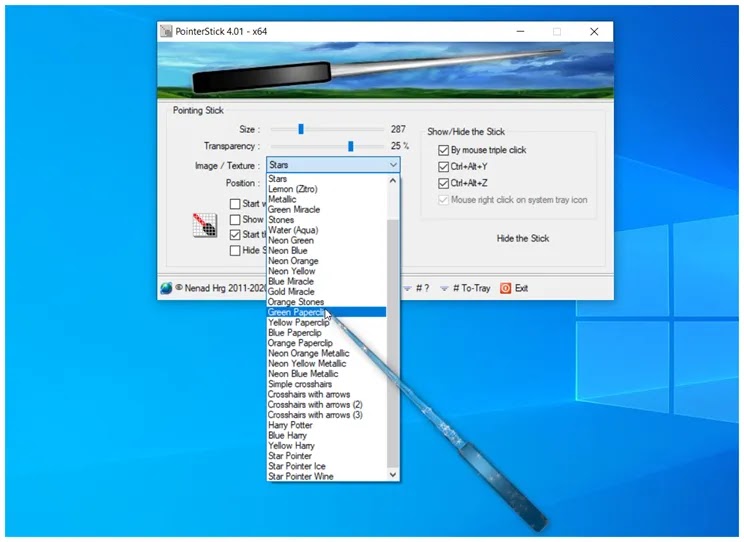Pick 'Neon Blue' texture
Screen dimensions: 744x542
pos(326,251)
